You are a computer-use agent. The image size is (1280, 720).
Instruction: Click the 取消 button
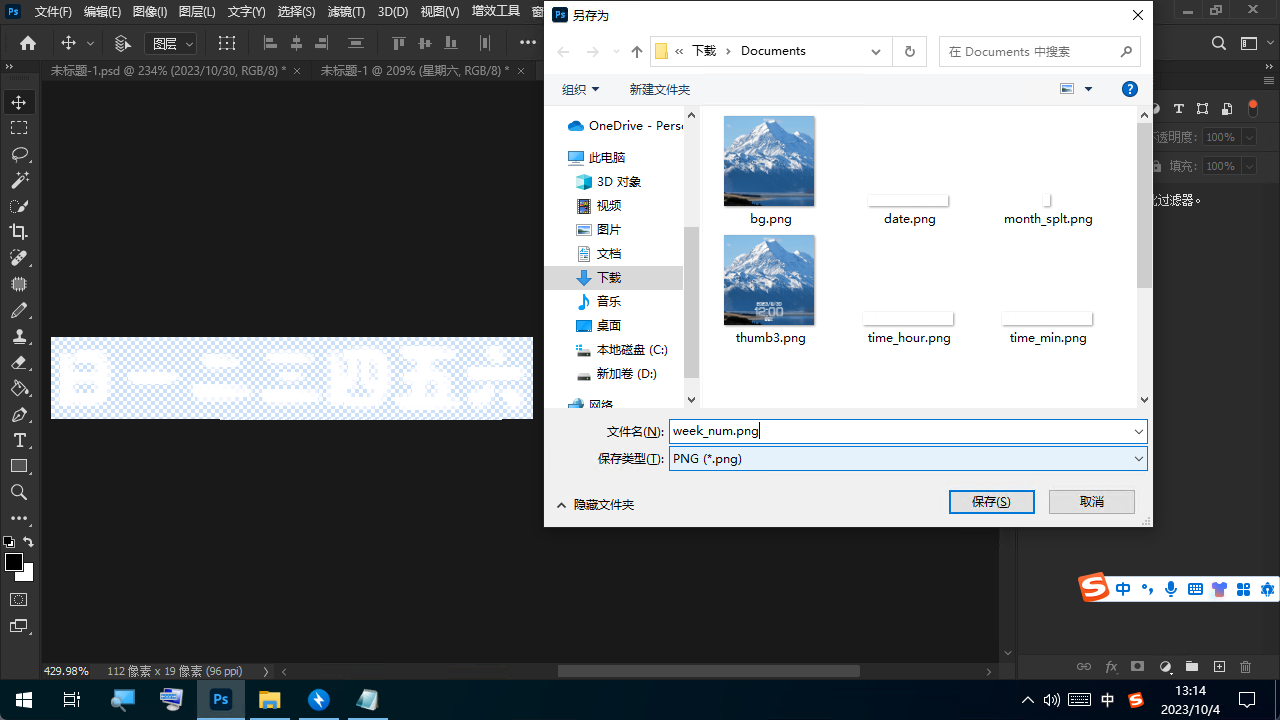[x=1091, y=502]
